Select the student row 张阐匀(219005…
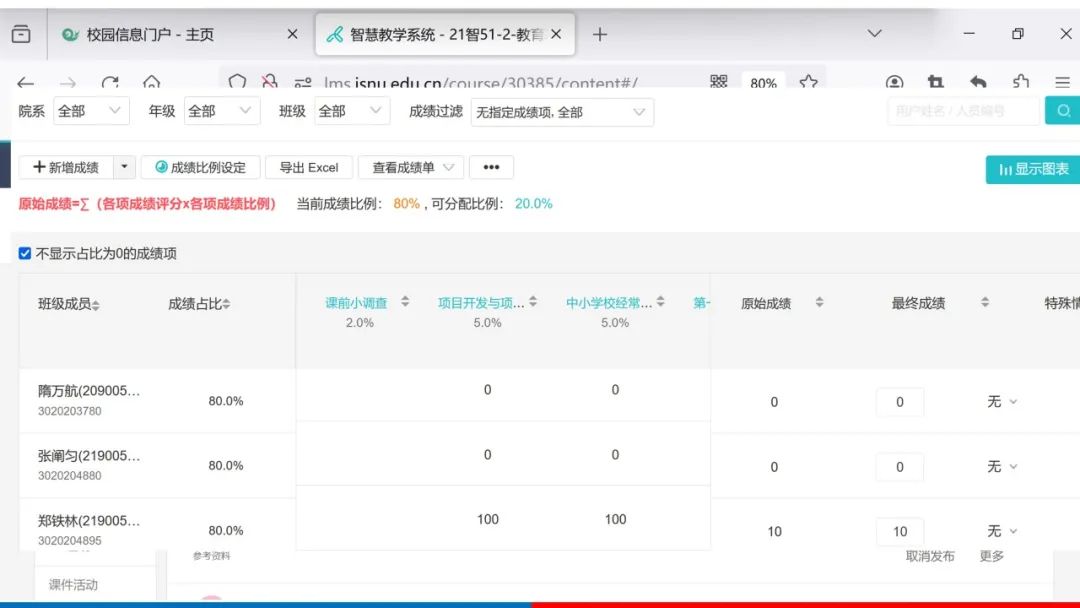1080x608 pixels. click(x=89, y=455)
